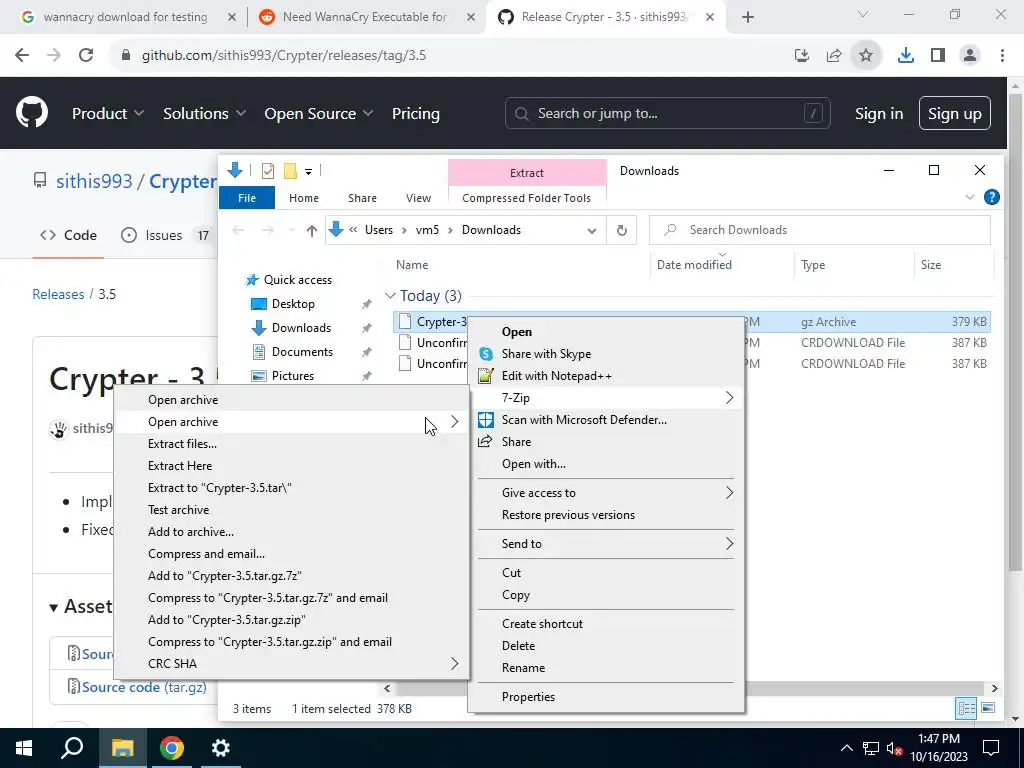The width and height of the screenshot is (1024, 768).
Task: Go back in Chrome history
Action: 22,55
